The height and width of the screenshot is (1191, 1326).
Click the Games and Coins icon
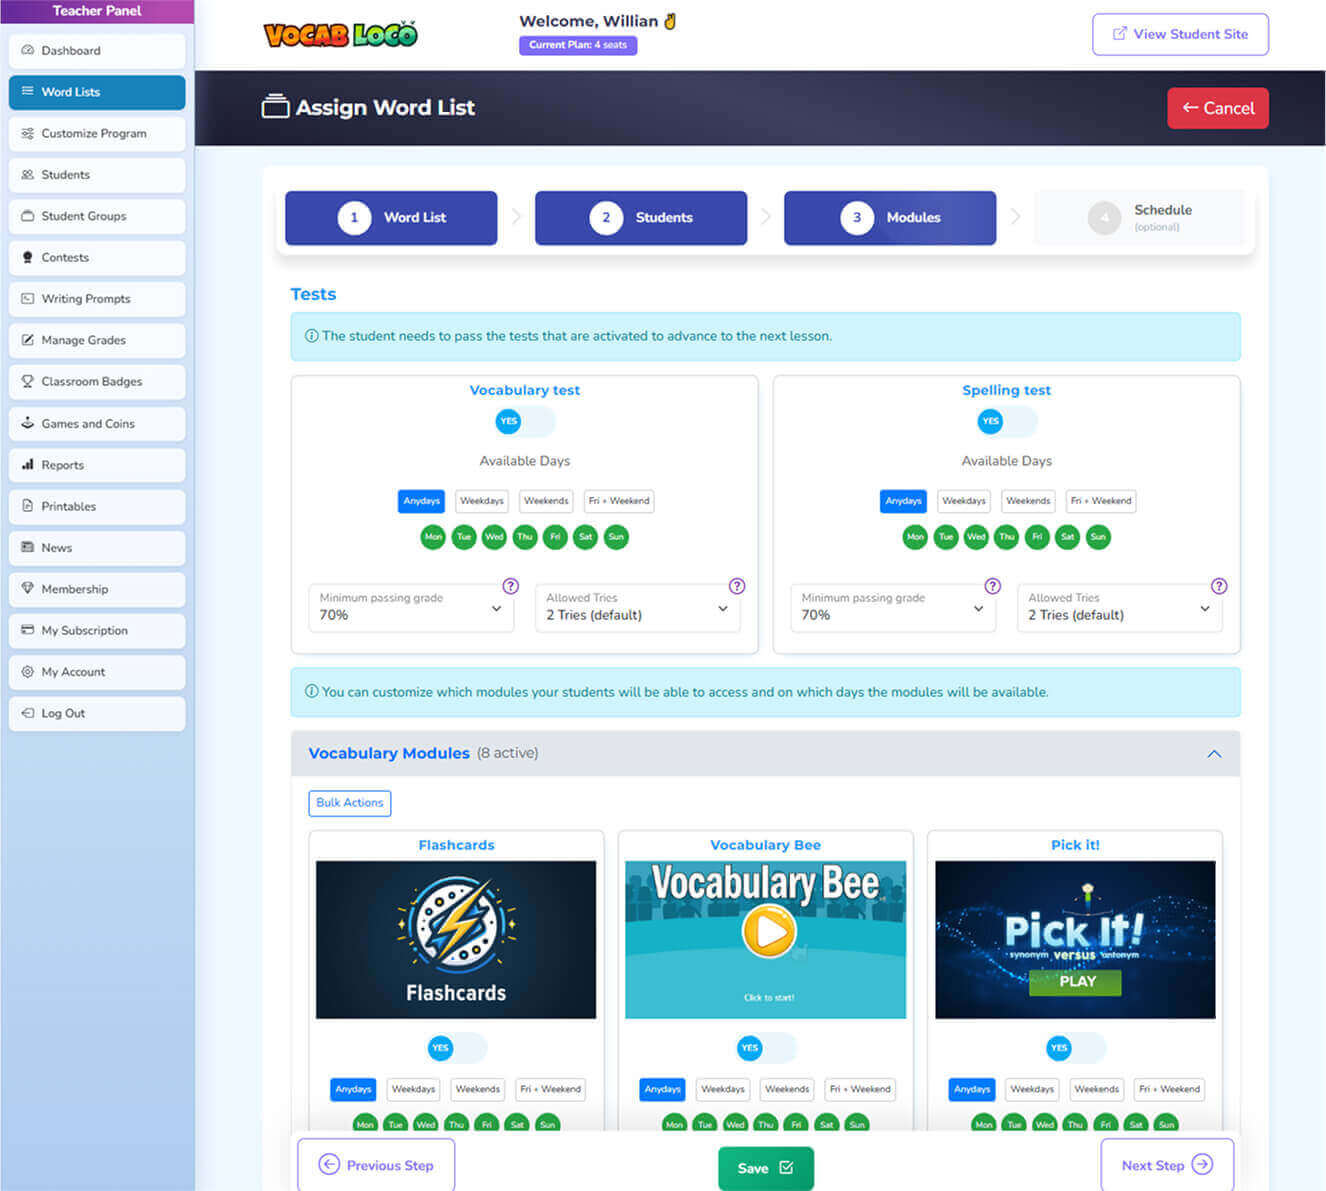[x=28, y=423]
